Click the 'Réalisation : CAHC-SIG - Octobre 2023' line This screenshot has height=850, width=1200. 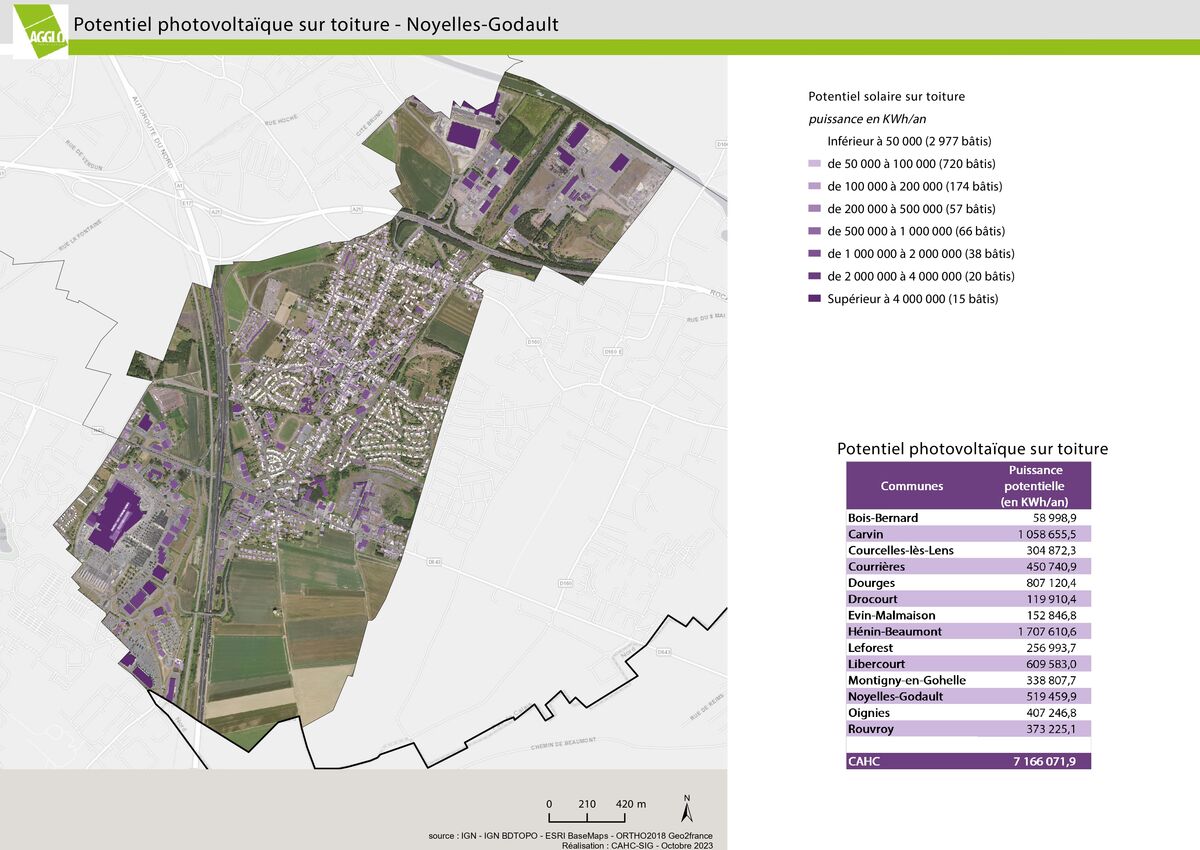pyautogui.click(x=638, y=846)
